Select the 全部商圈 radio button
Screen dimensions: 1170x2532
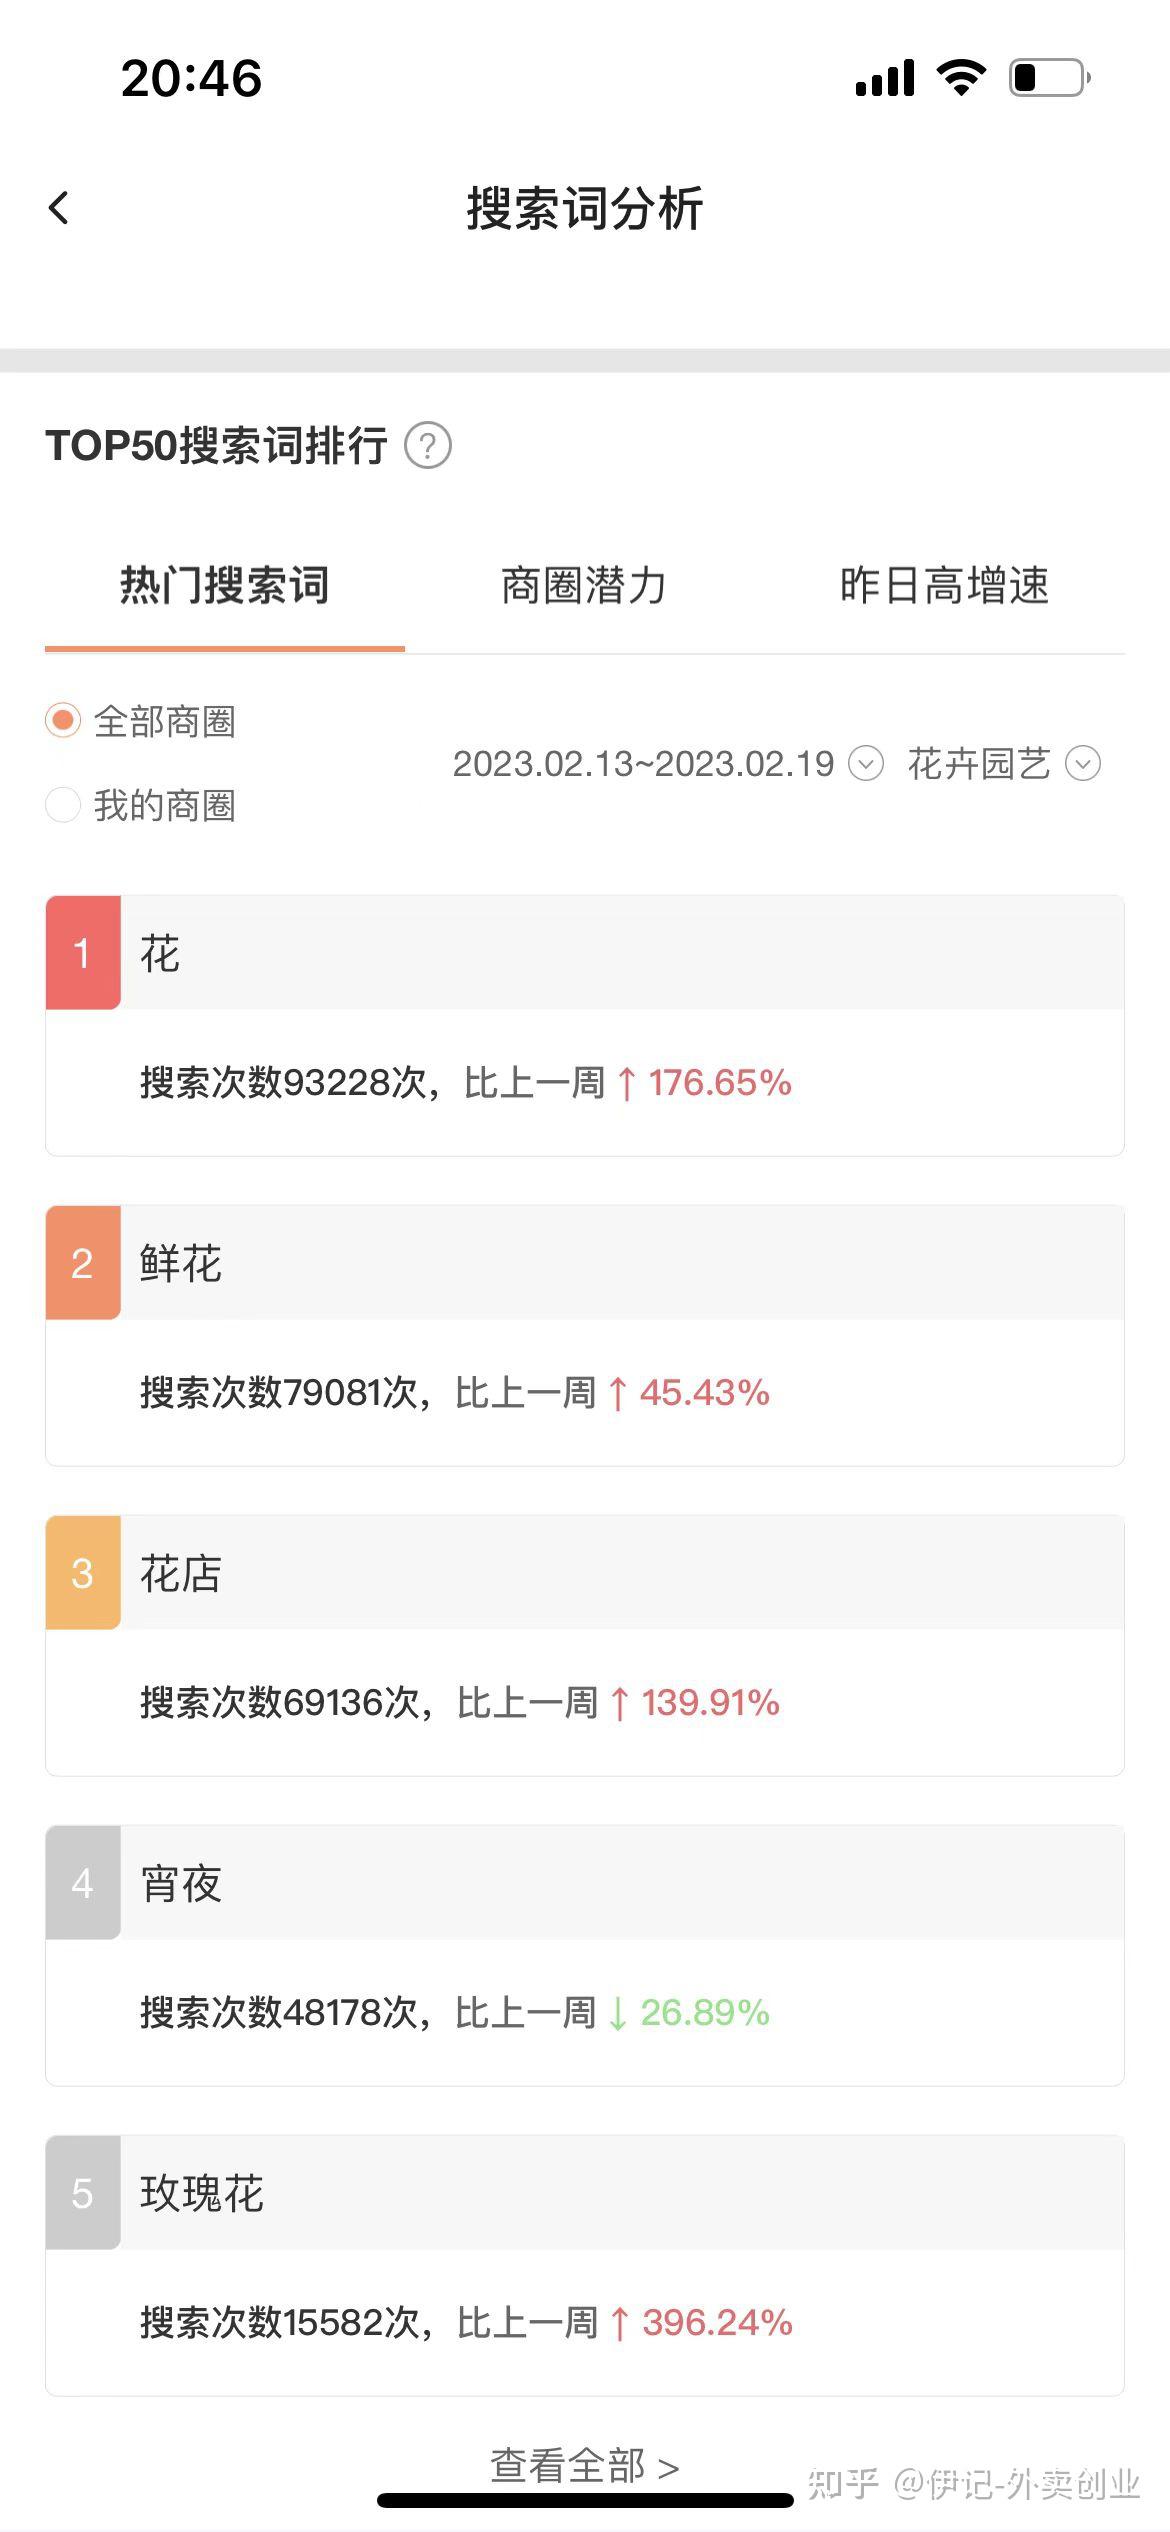point(63,720)
